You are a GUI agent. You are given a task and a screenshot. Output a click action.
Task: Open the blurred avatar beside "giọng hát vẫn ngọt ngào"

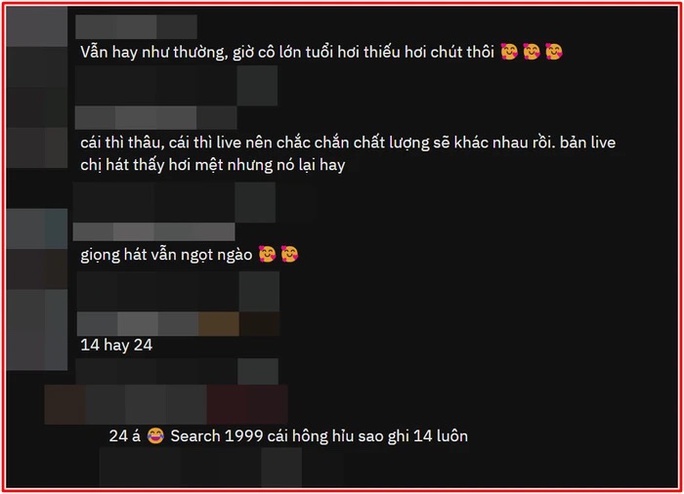coord(37,229)
